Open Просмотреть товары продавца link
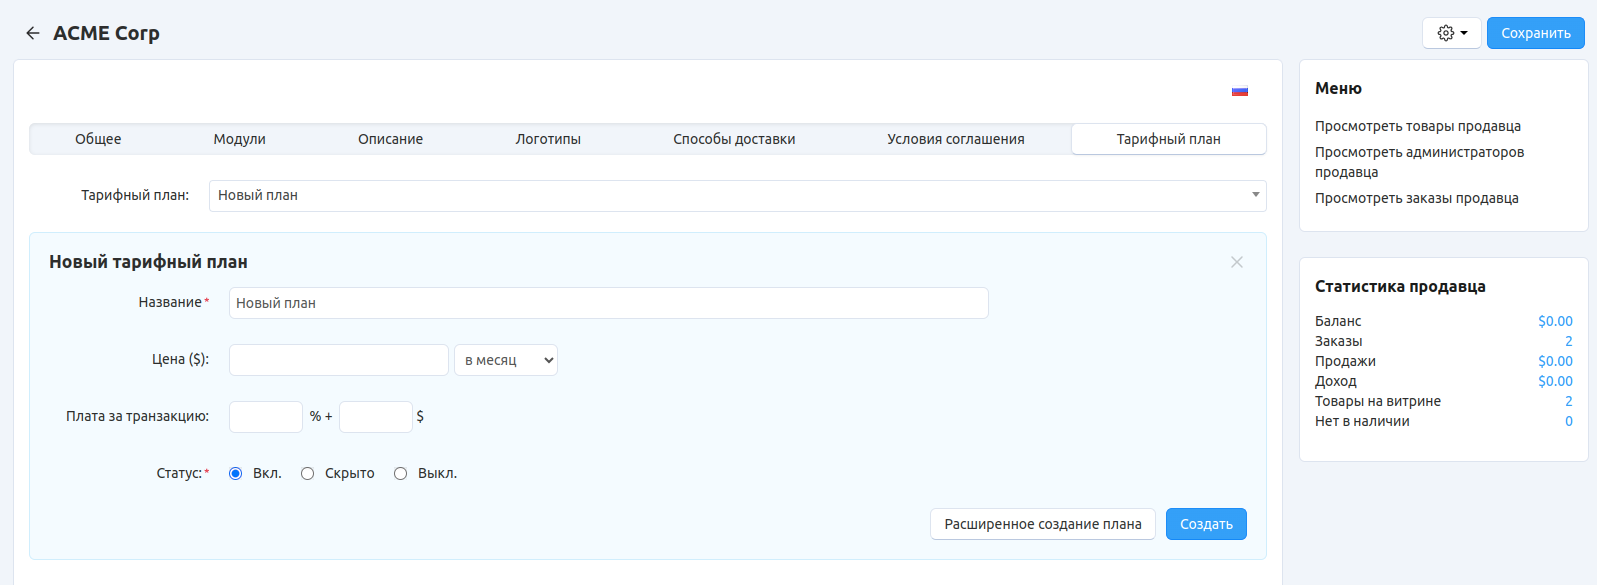The width and height of the screenshot is (1597, 585). tap(1417, 126)
